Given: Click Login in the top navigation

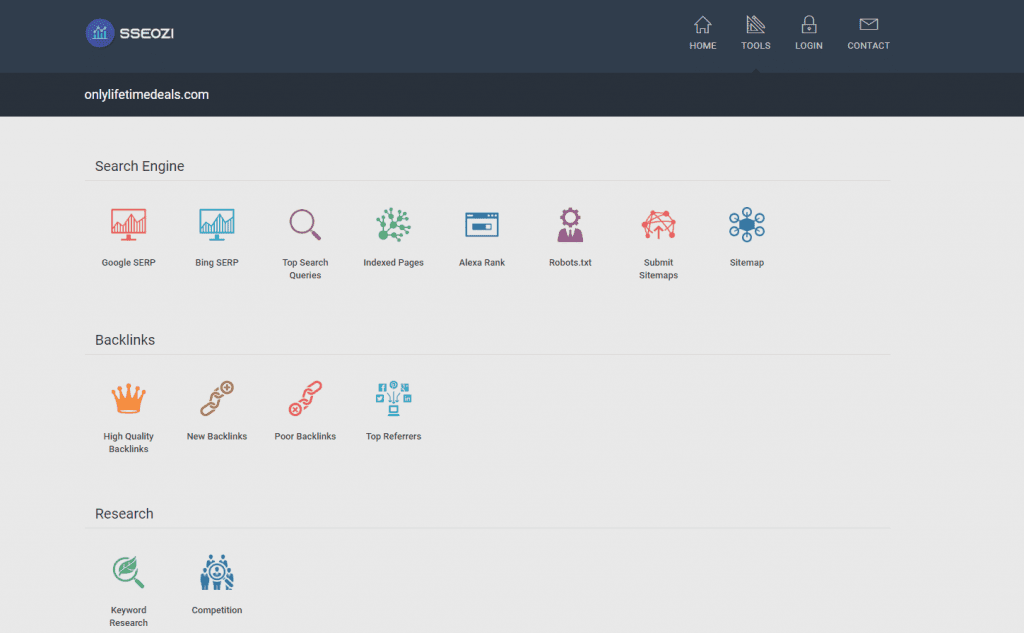Looking at the screenshot, I should click(x=809, y=33).
